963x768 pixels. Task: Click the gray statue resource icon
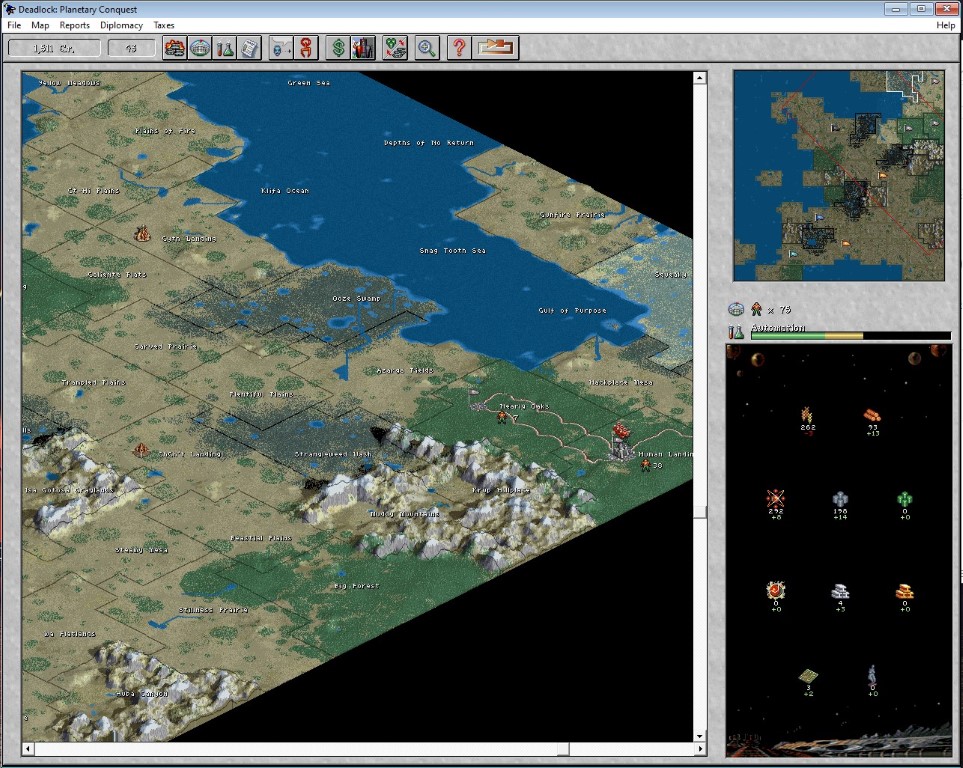coord(872,673)
